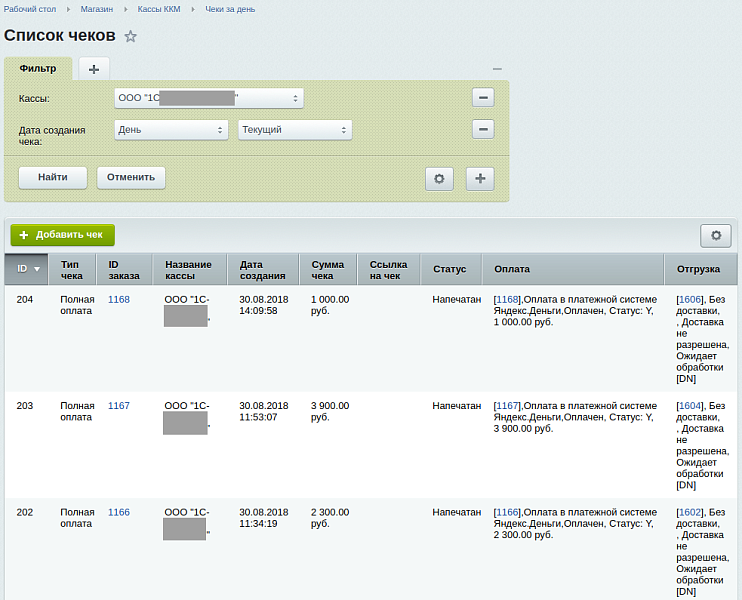Add a new filter tab with plus
This screenshot has height=600, width=742.
[94, 69]
